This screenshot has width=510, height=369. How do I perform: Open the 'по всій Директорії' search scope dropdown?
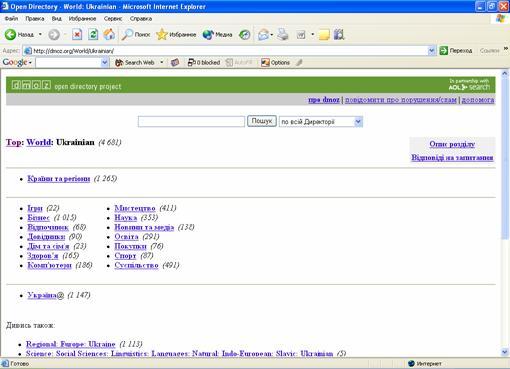click(x=321, y=122)
